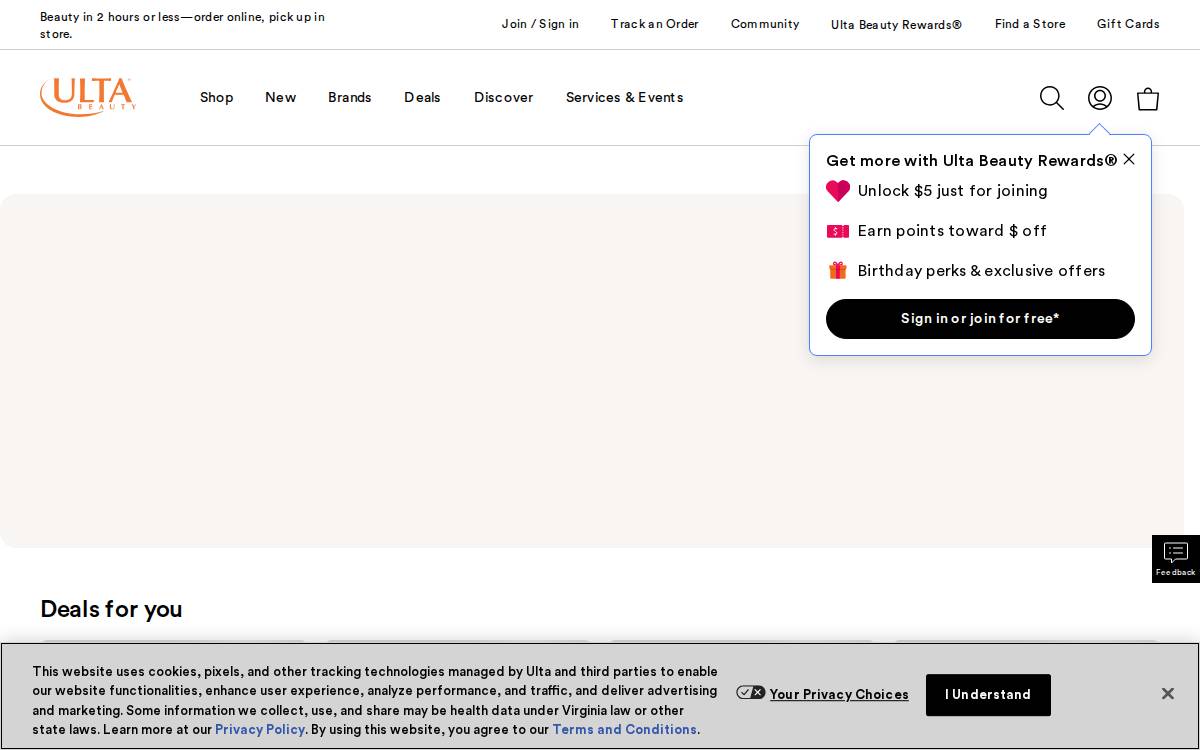
Task: Open Ulta Beauty Rewards link in top bar
Action: (897, 24)
